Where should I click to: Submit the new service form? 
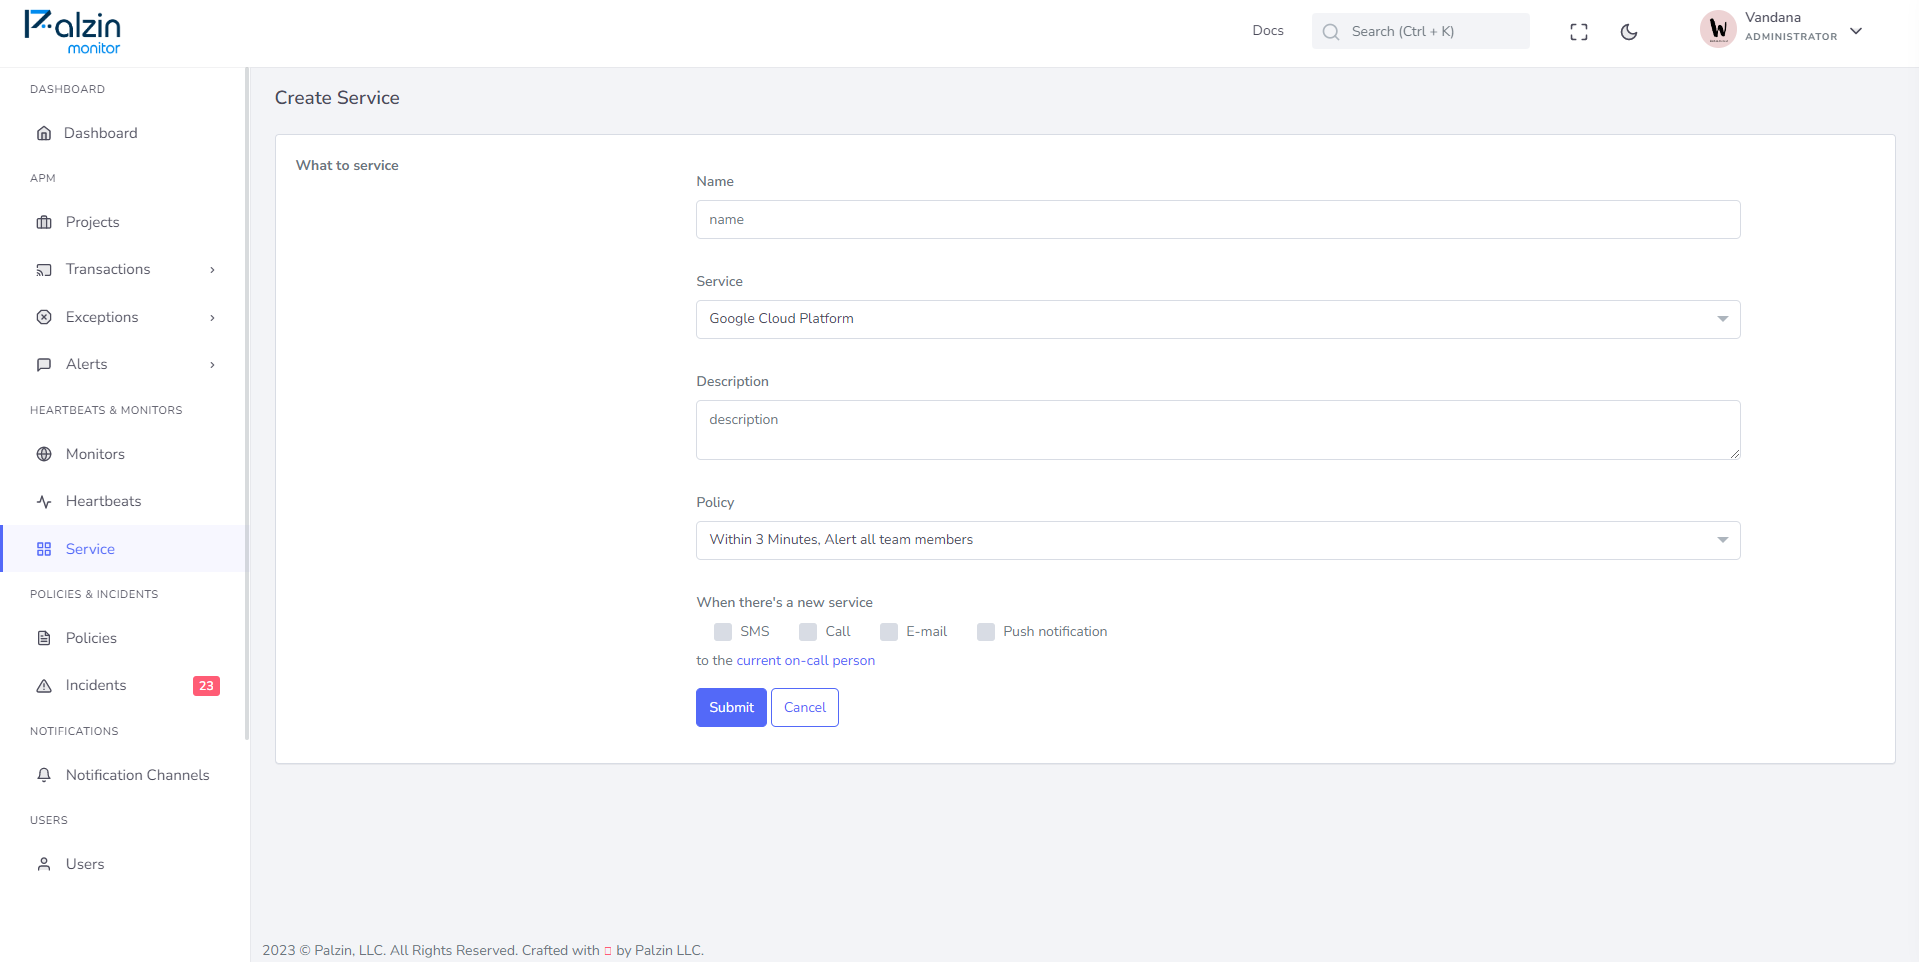[731, 707]
